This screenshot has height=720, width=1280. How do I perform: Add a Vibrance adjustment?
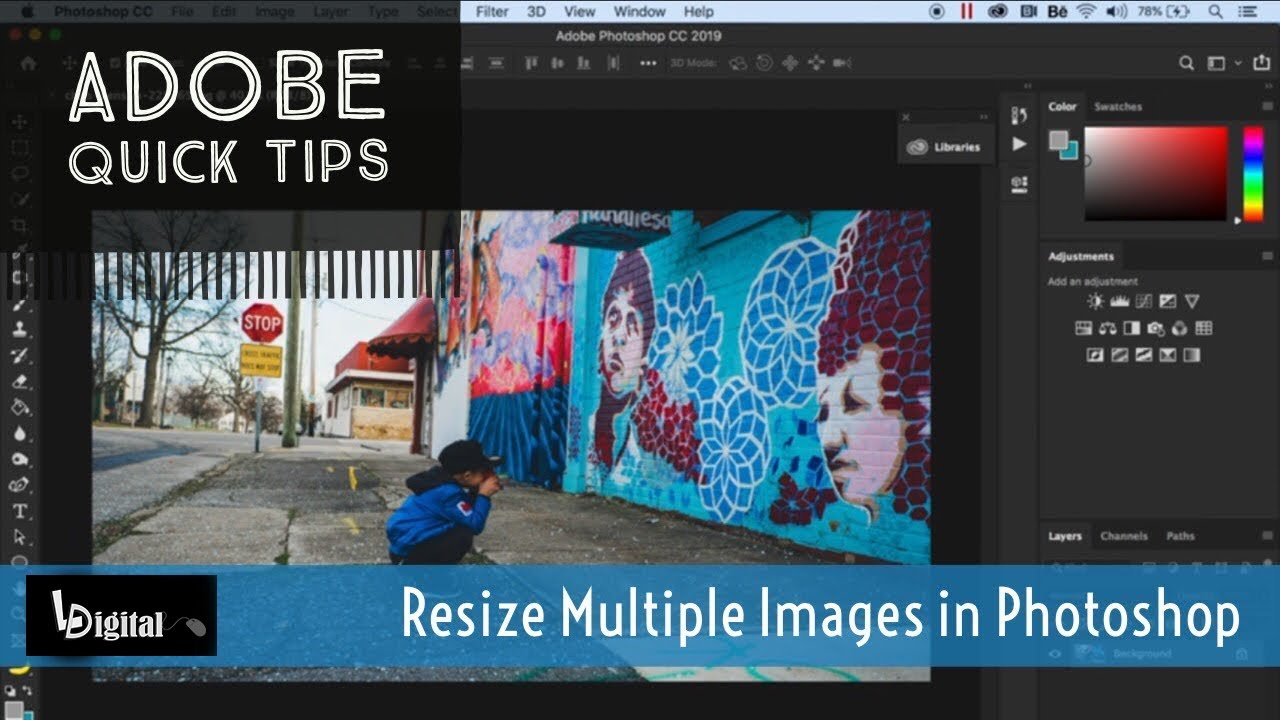click(x=1192, y=301)
